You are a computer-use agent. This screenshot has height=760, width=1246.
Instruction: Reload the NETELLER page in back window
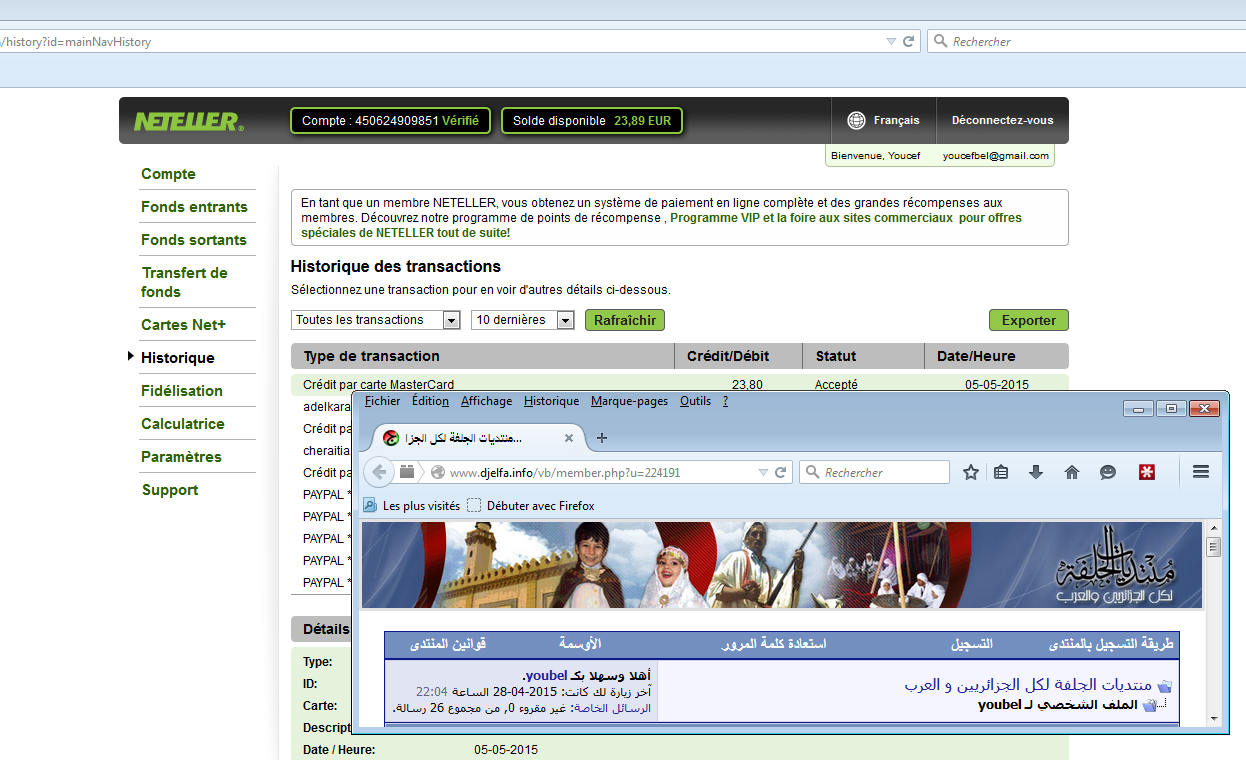click(909, 41)
